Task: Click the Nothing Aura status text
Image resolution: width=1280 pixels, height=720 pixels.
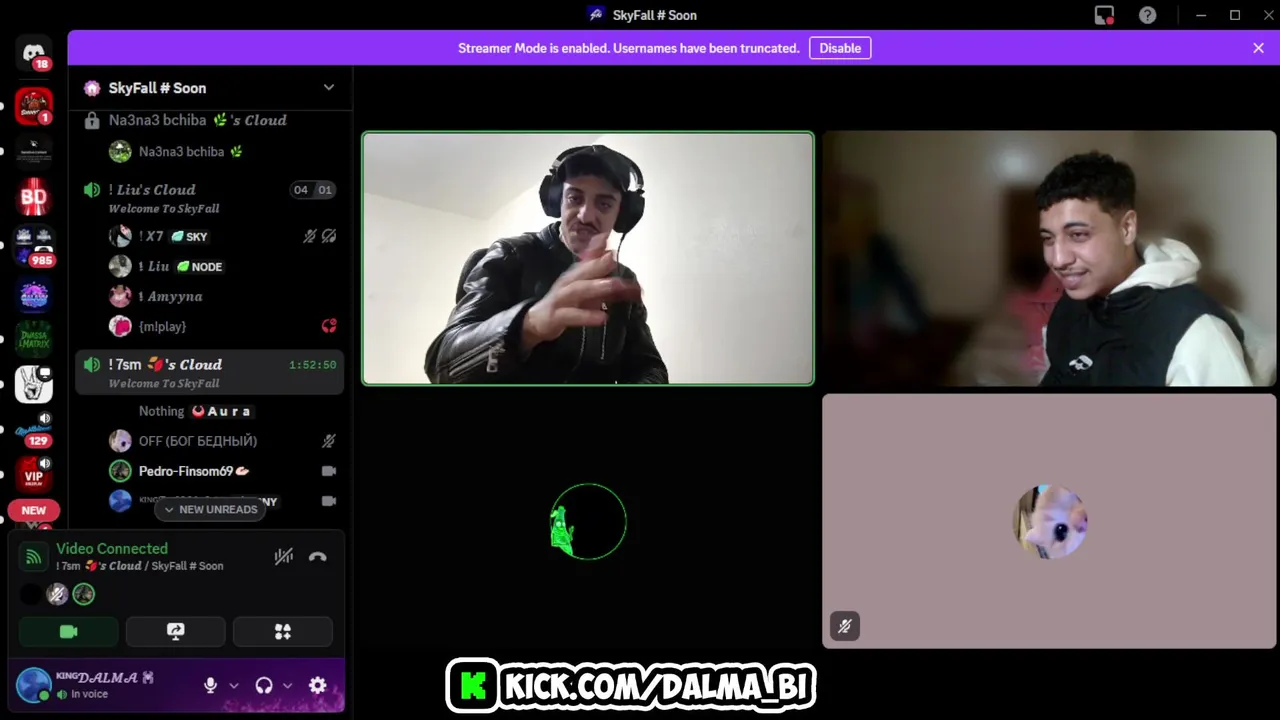Action: (196, 411)
